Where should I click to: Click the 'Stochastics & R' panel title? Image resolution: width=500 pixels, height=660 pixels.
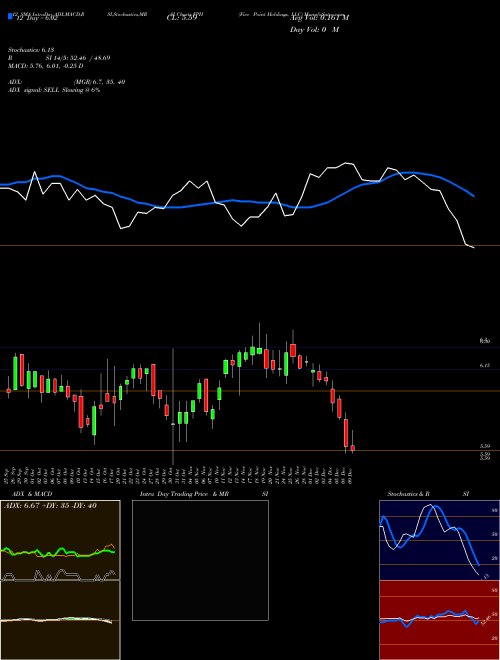coord(408,494)
